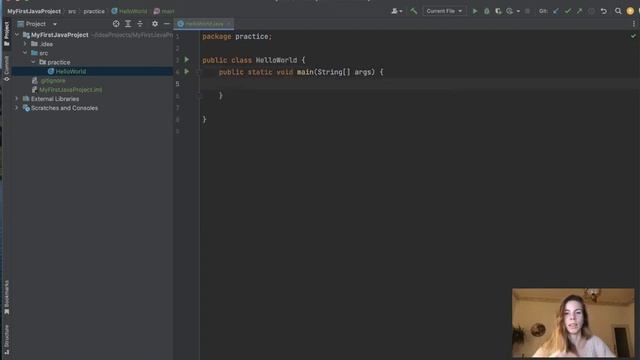This screenshot has height=360, width=640.
Task: Expand Scratches and Consoles
Action: (17, 108)
